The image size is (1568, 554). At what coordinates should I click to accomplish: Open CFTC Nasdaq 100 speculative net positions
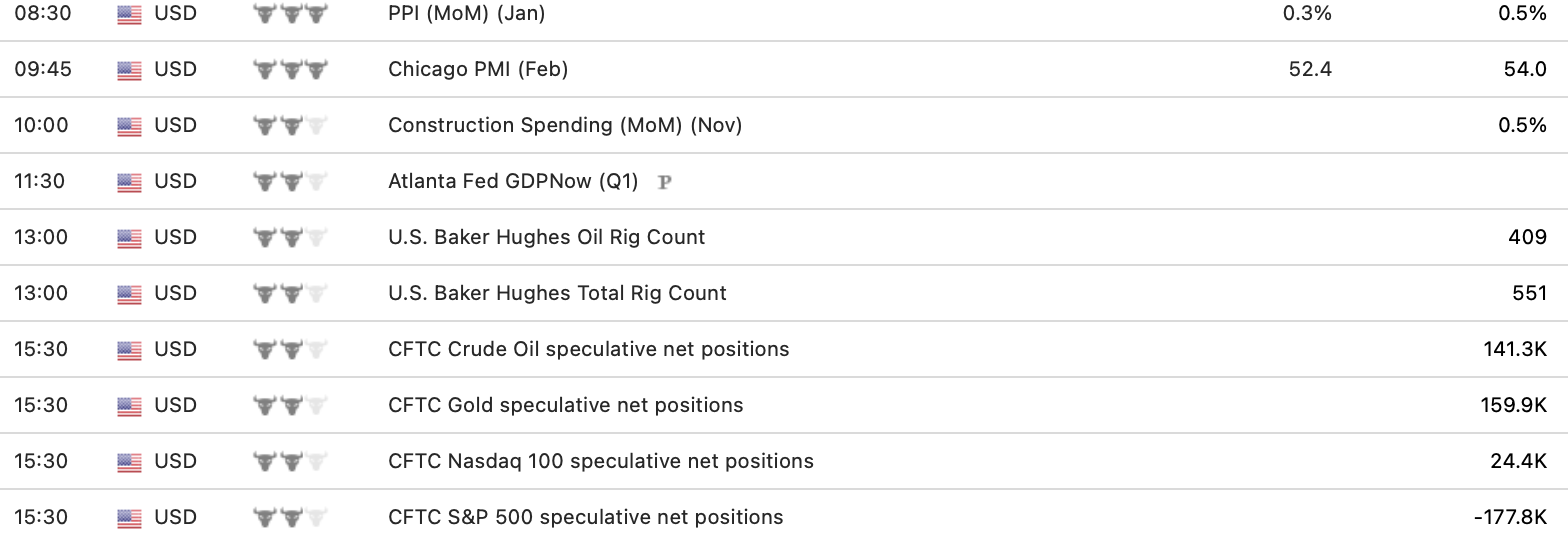click(600, 462)
